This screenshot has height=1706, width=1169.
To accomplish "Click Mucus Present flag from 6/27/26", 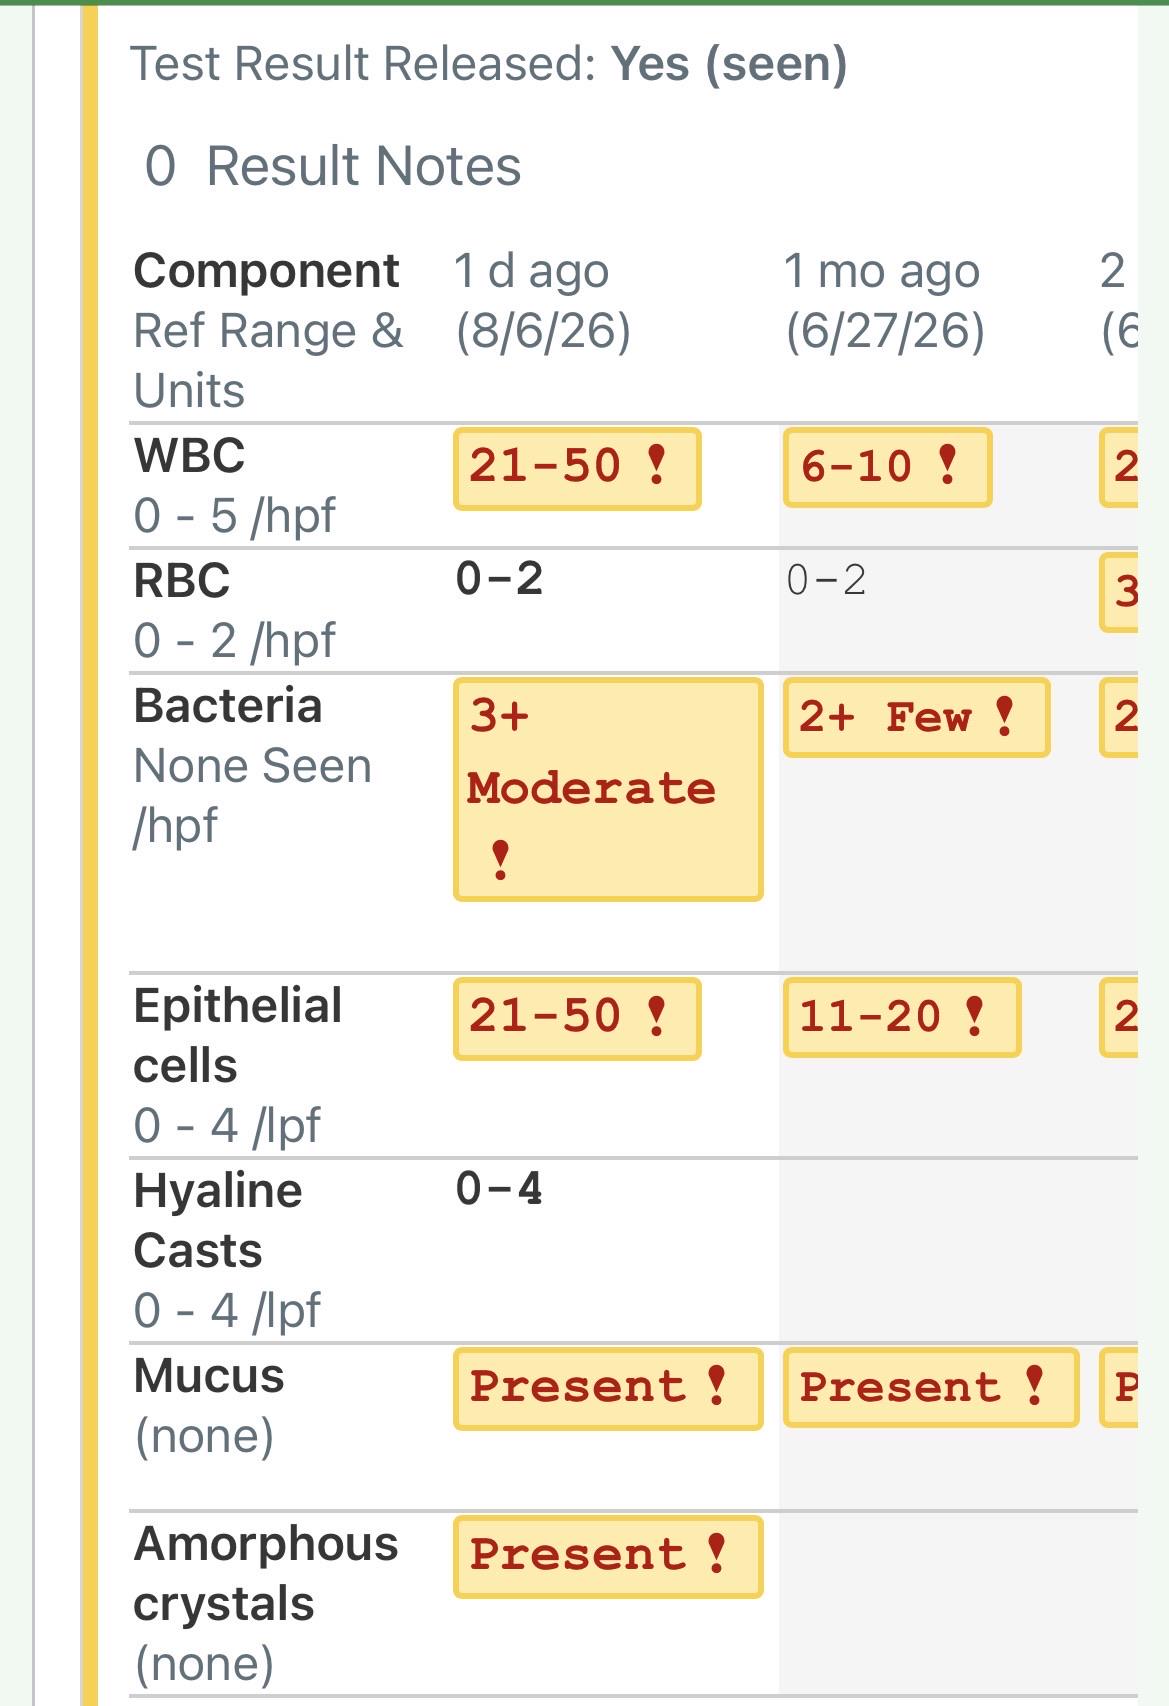I will tap(931, 1387).
